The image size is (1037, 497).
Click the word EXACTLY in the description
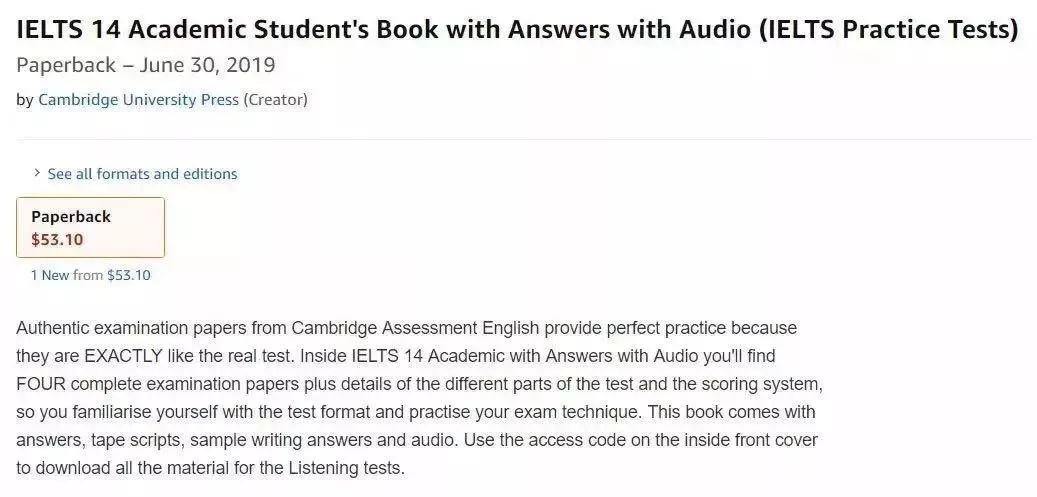(123, 356)
